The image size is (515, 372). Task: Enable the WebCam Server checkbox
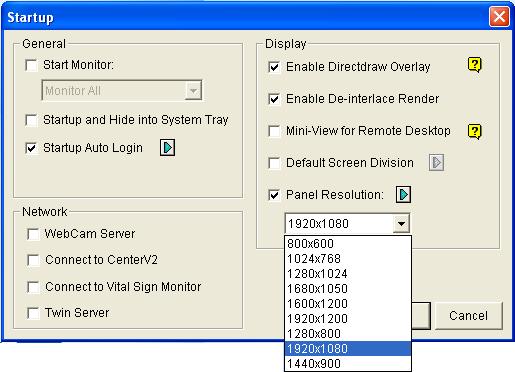33,234
